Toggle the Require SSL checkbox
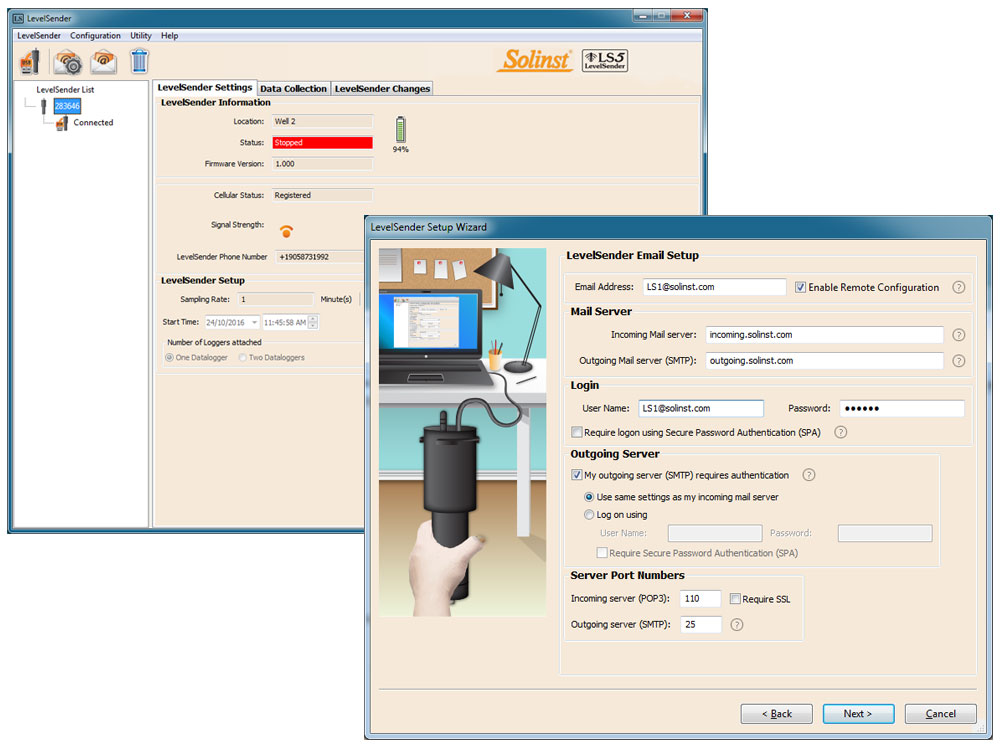This screenshot has width=1000, height=748. (x=735, y=598)
